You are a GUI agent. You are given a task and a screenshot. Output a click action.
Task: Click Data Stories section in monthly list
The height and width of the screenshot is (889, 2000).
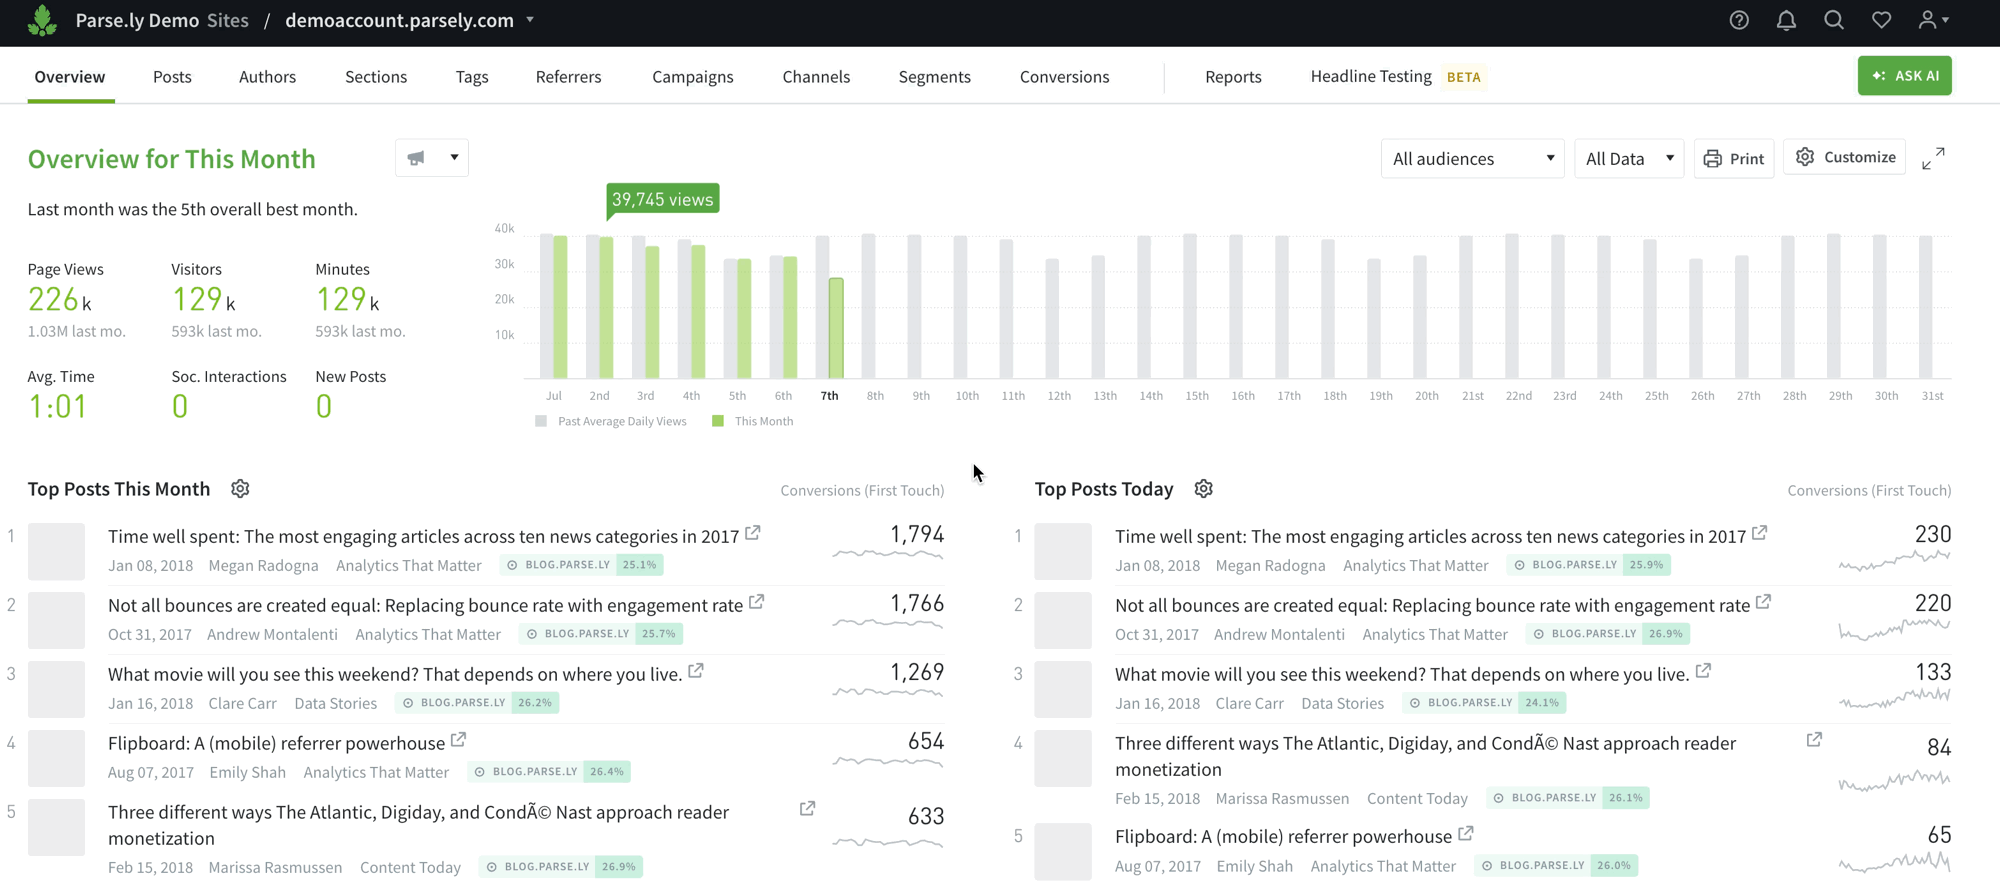click(x=335, y=703)
